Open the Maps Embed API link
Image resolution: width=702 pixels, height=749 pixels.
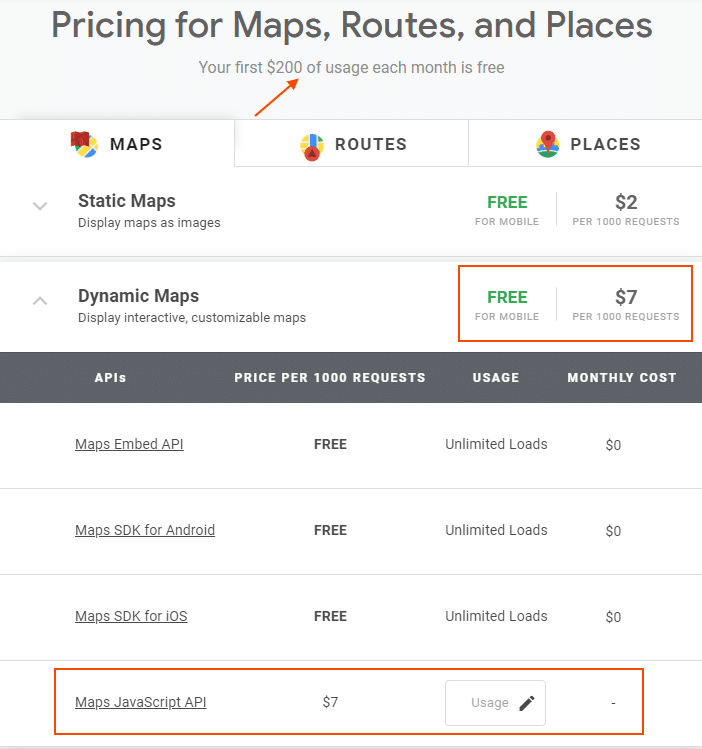coord(129,444)
